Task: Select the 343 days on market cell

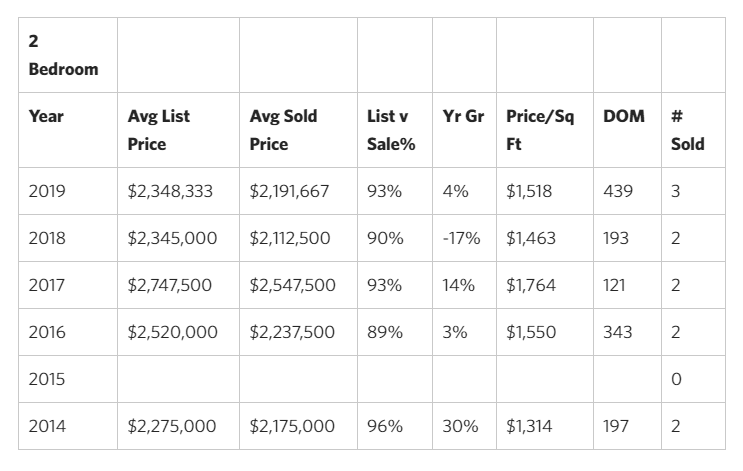Action: pos(617,332)
